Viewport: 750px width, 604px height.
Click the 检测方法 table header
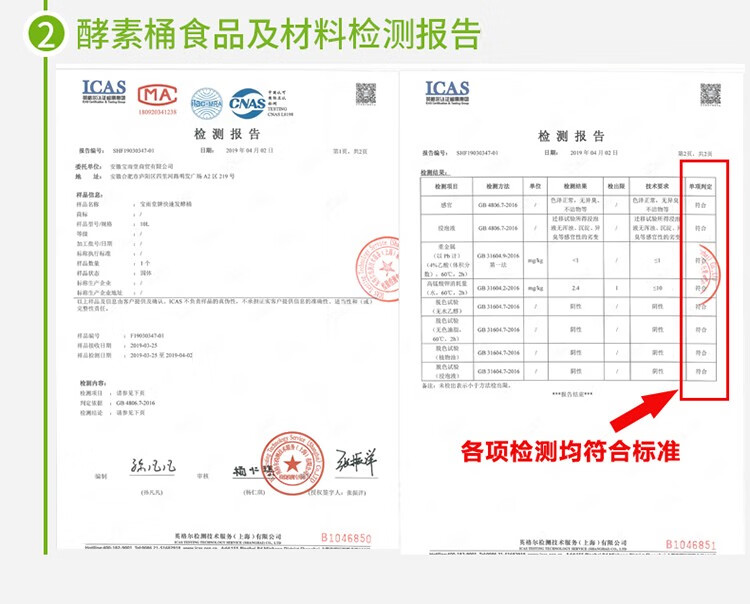coord(498,187)
